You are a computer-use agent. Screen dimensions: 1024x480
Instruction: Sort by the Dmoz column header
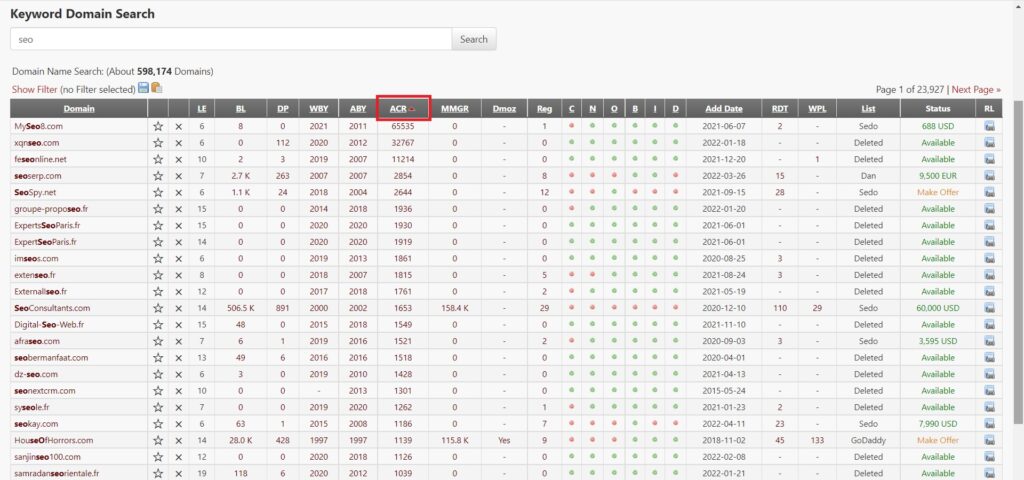(x=504, y=108)
